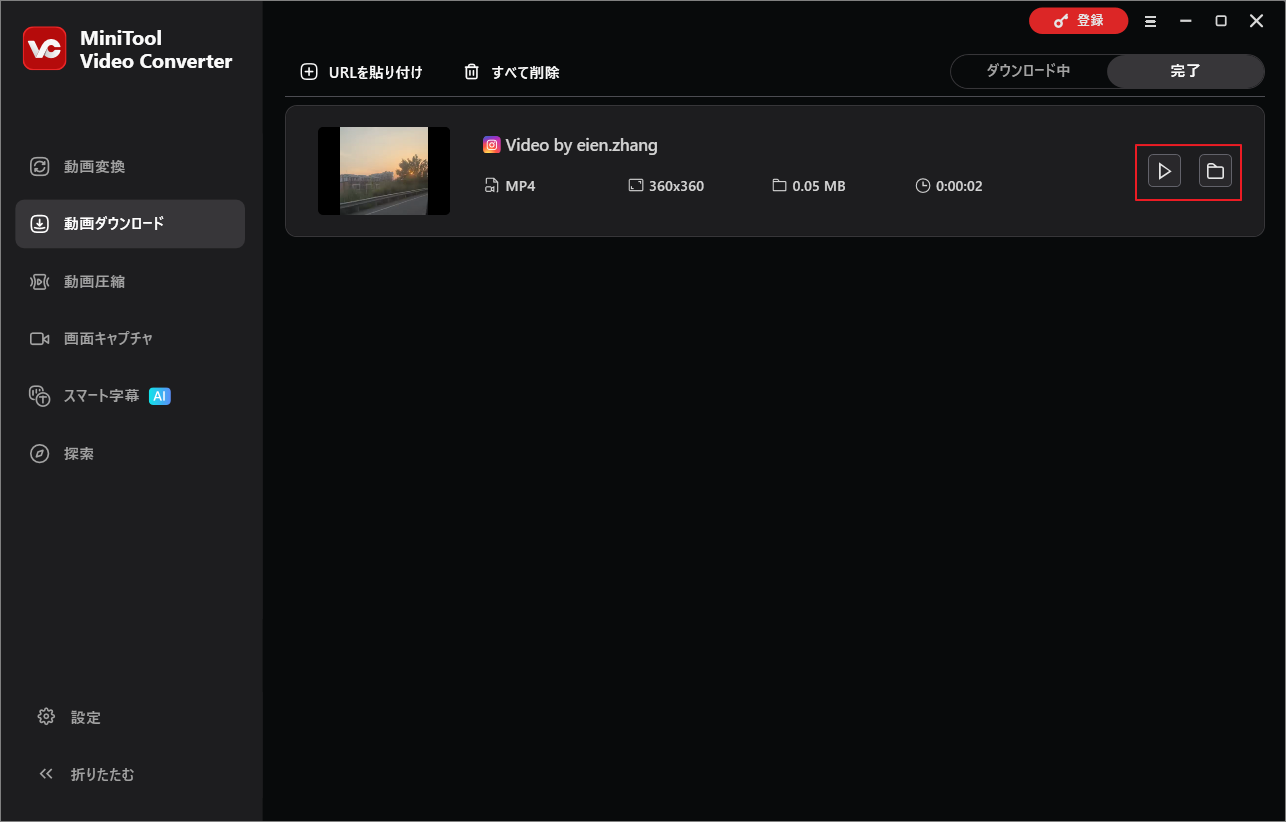Click the すべて削除 trash icon

pyautogui.click(x=471, y=71)
